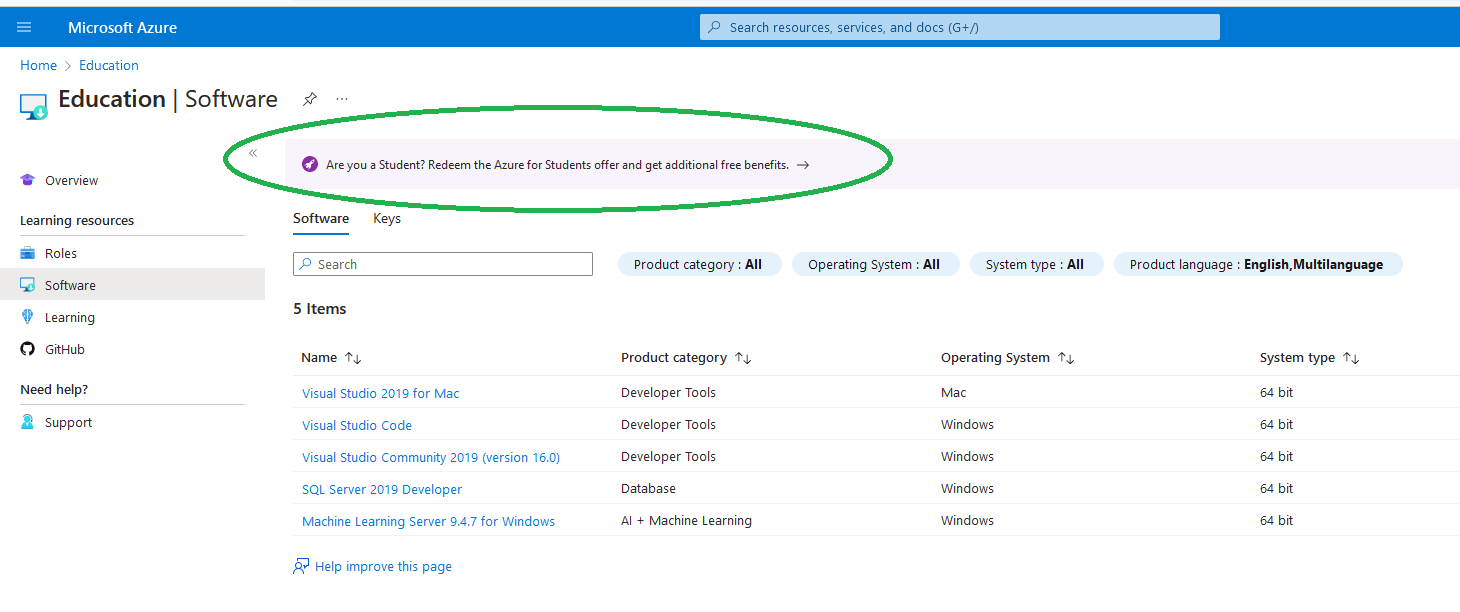This screenshot has width=1460, height=612.
Task: Switch to the Software tab
Action: coord(321,218)
